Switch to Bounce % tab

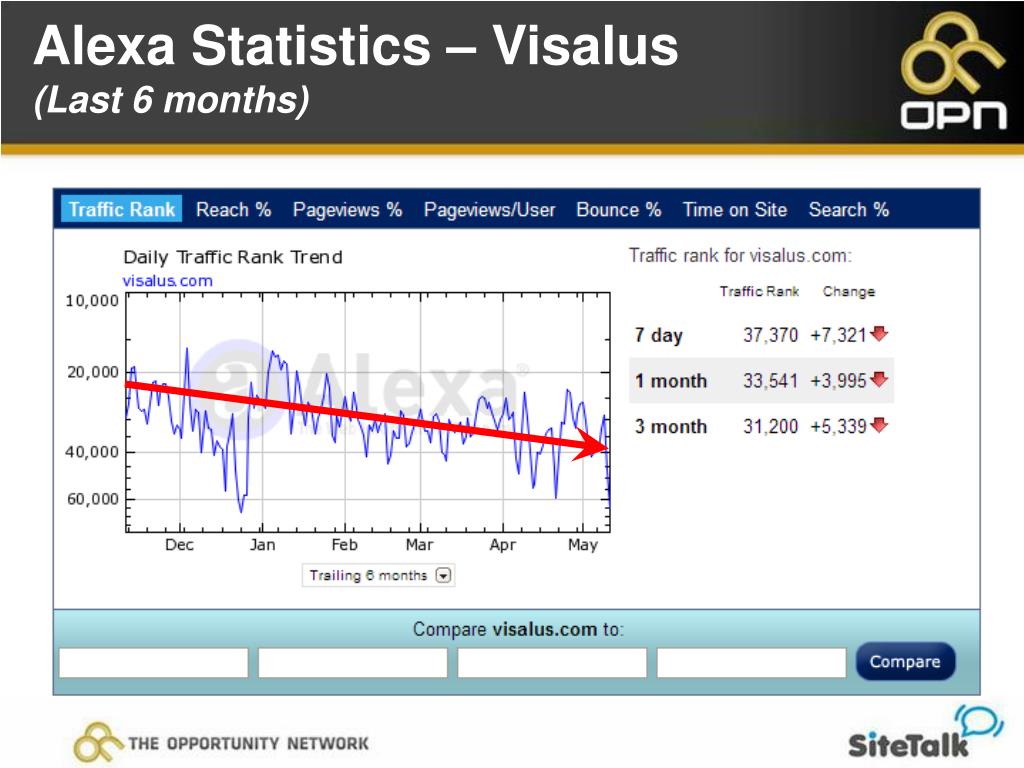618,210
